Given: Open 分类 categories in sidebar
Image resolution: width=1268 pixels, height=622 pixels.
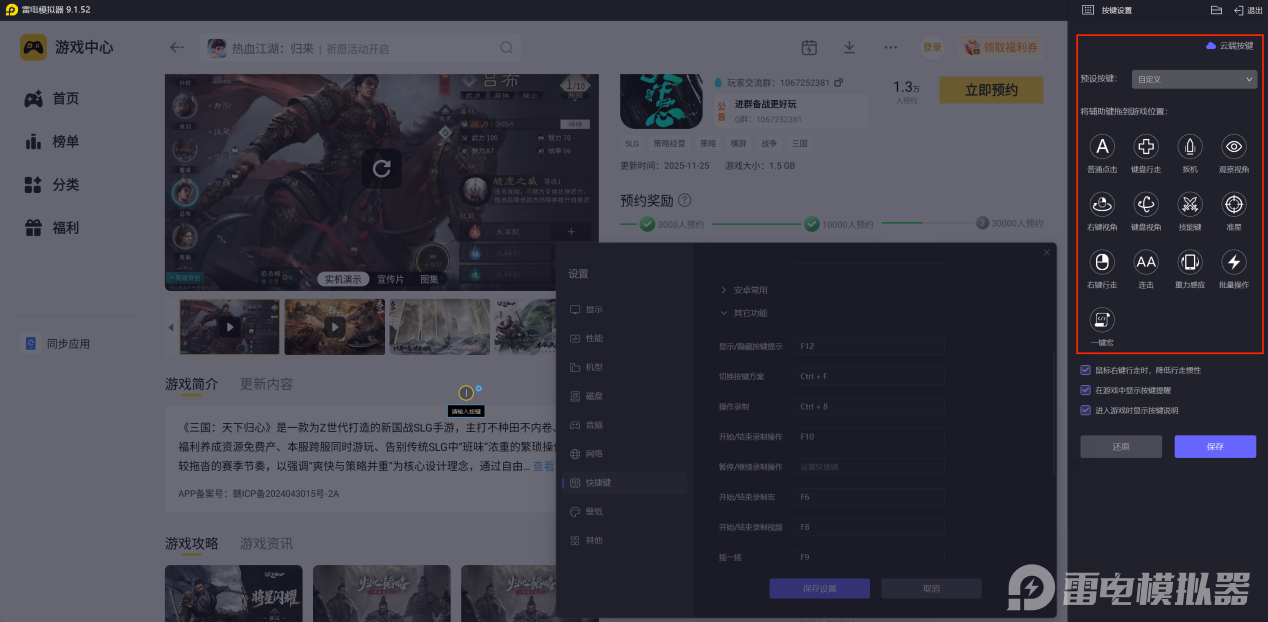Looking at the screenshot, I should click(x=53, y=185).
